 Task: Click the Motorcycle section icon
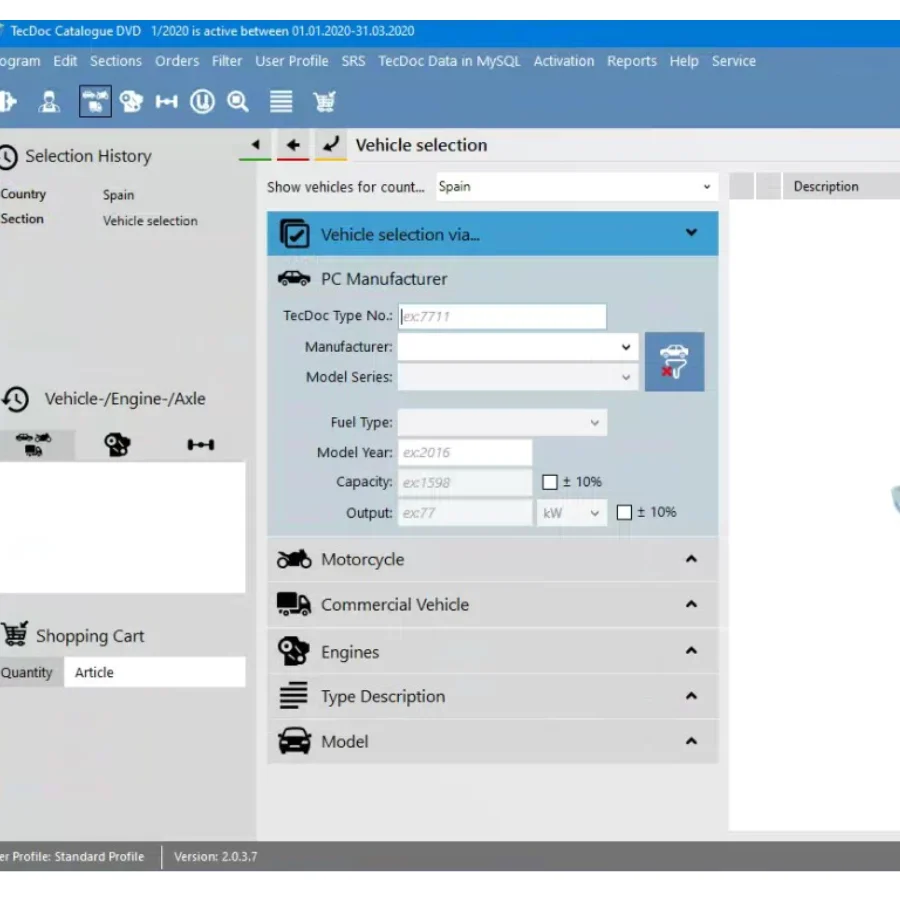tap(294, 559)
